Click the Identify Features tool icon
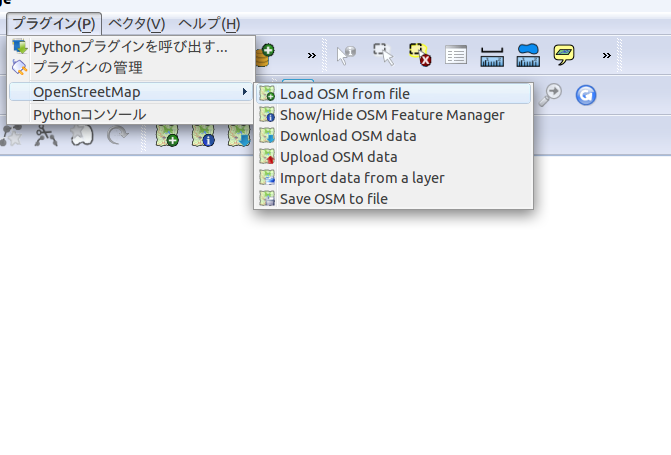Image resolution: width=671 pixels, height=455 pixels. tap(346, 55)
